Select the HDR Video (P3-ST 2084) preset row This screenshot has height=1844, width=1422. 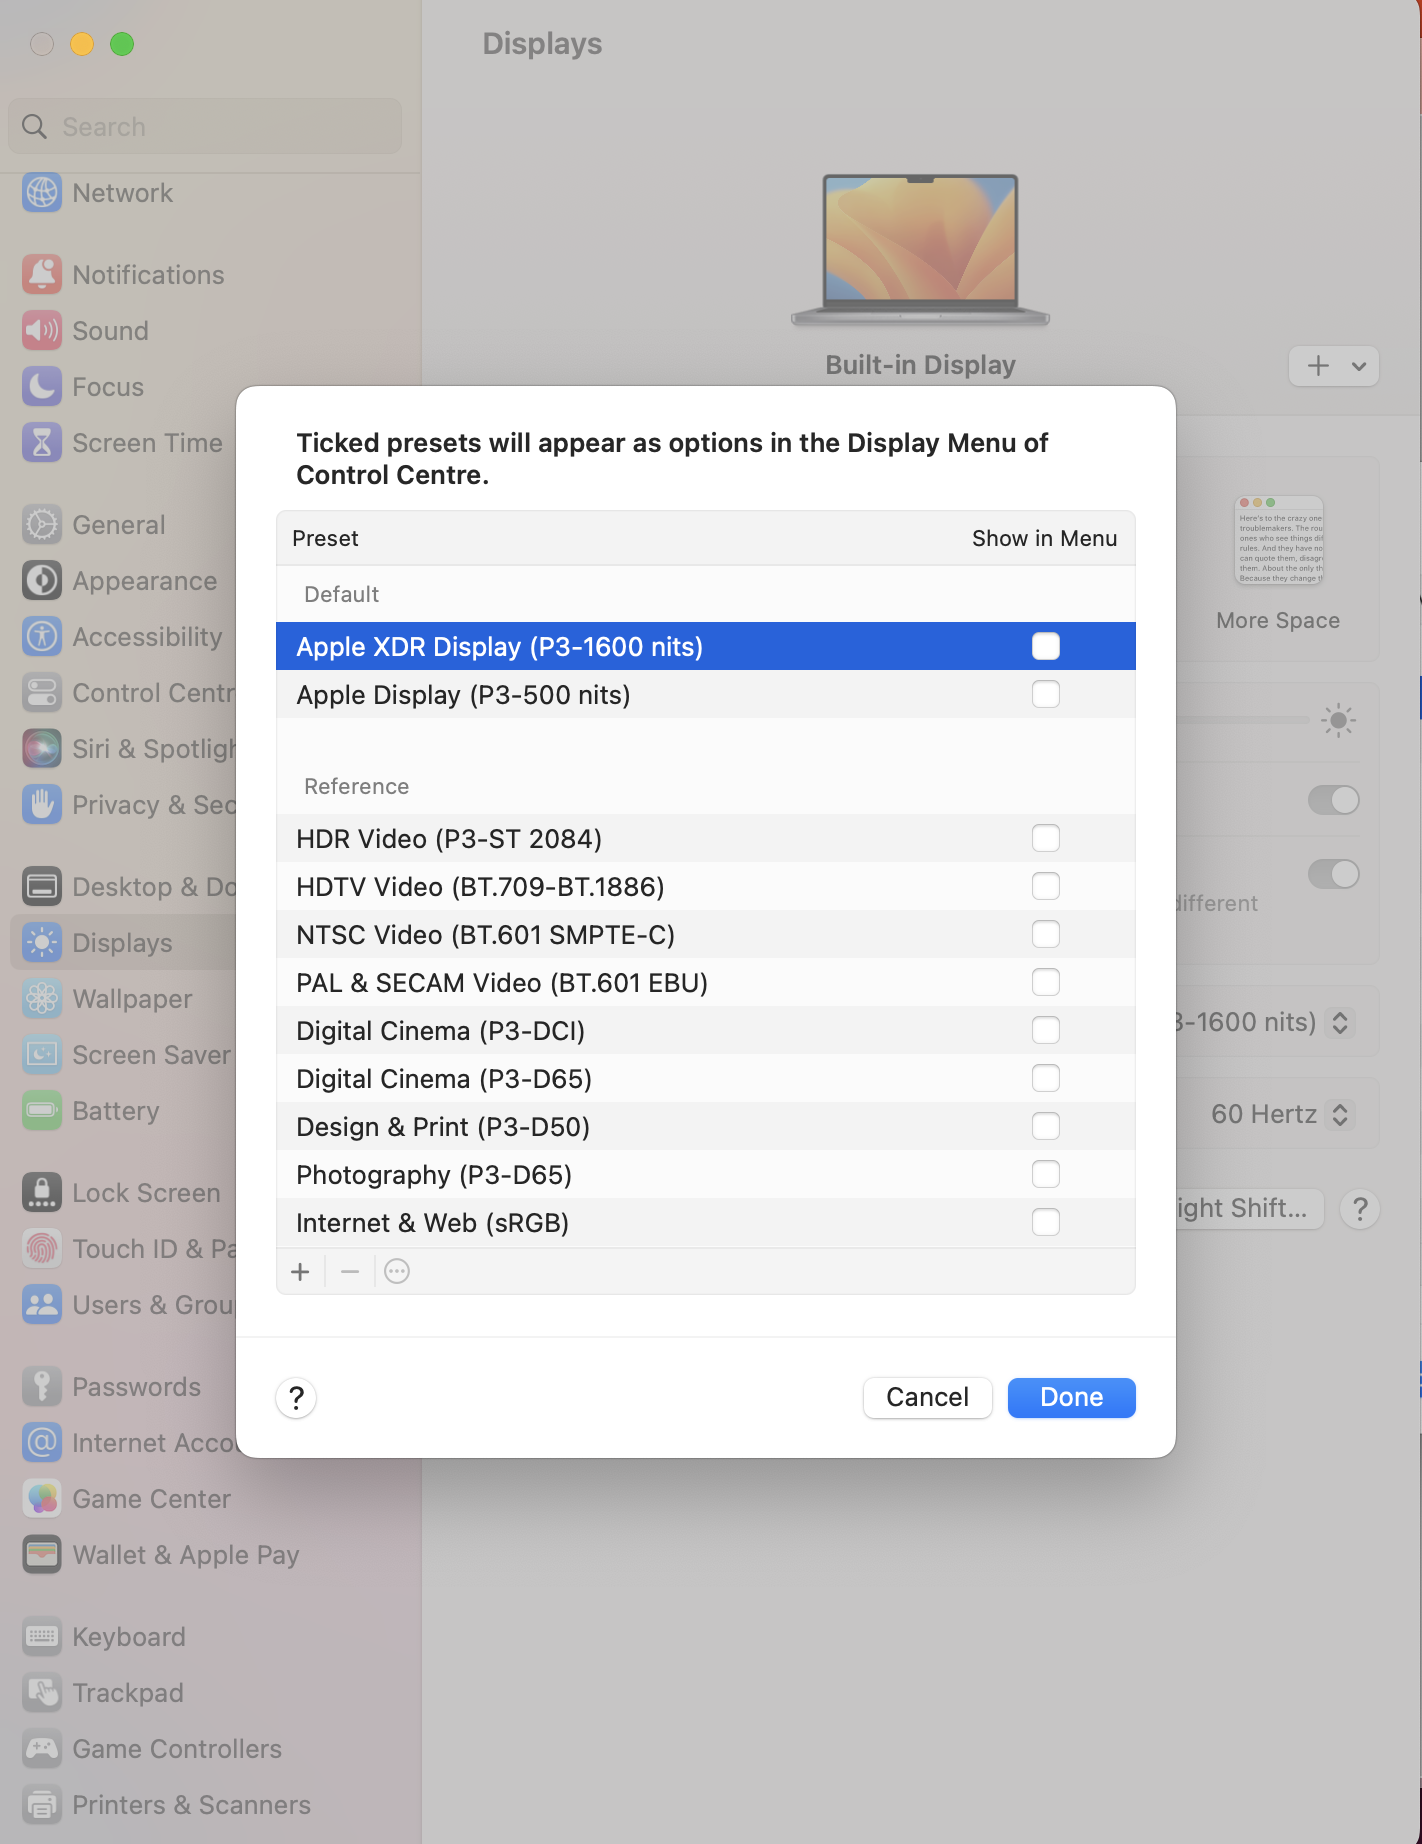point(706,839)
